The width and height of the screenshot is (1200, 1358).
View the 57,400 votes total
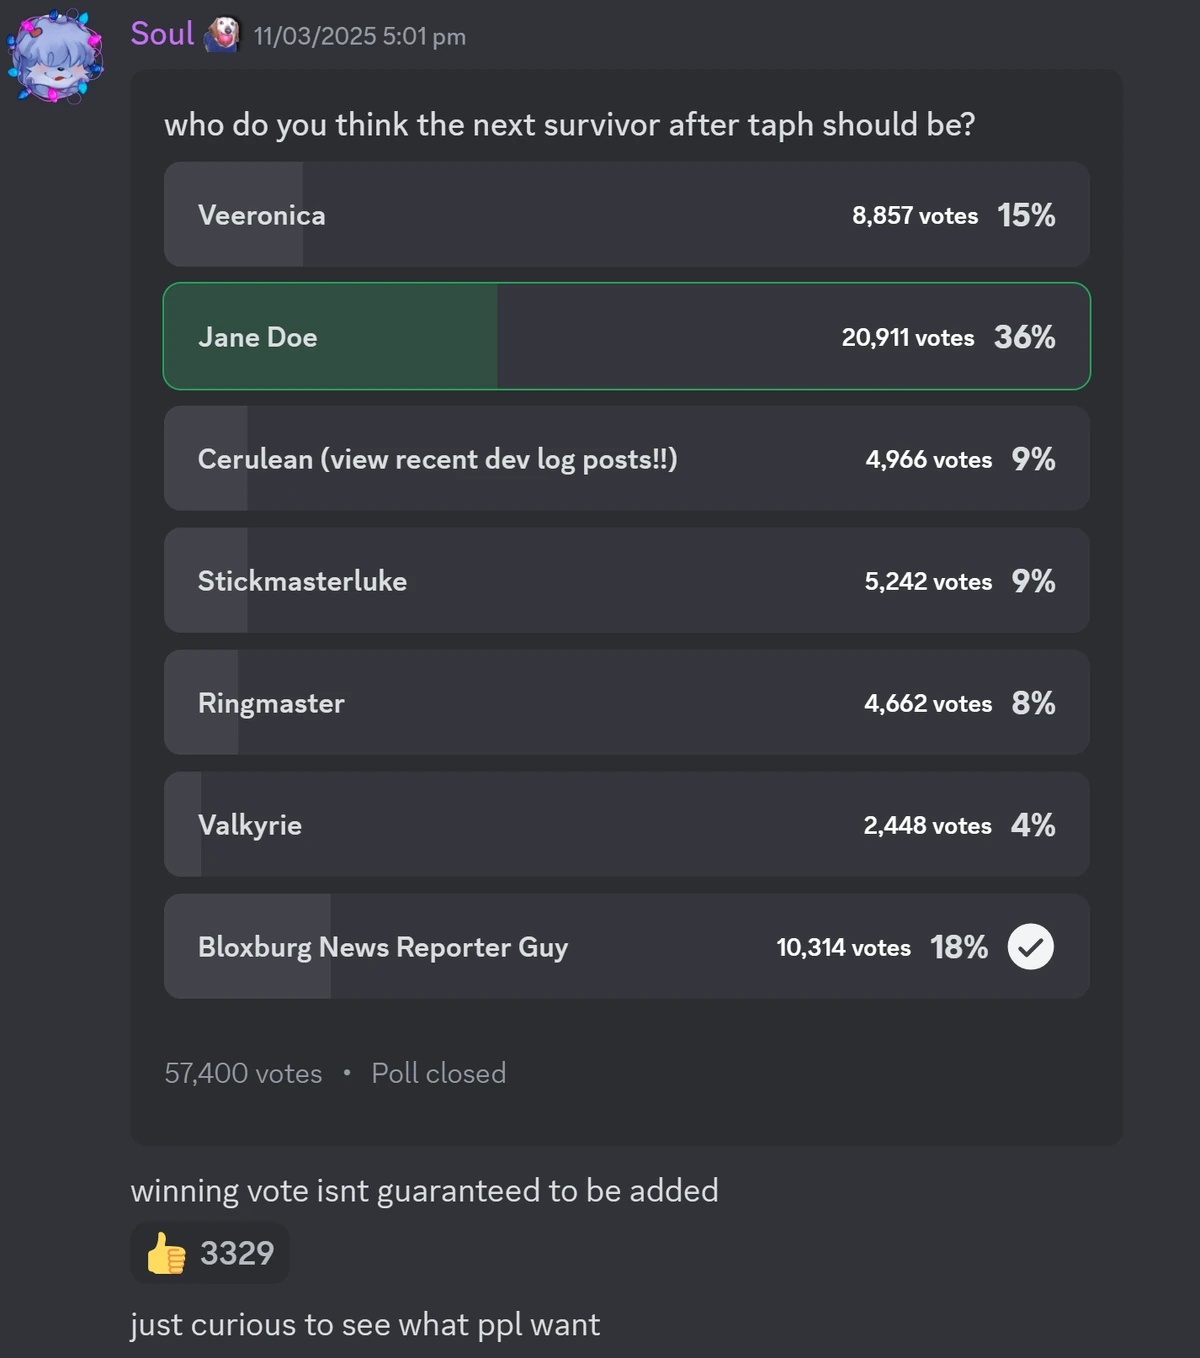tap(243, 1073)
